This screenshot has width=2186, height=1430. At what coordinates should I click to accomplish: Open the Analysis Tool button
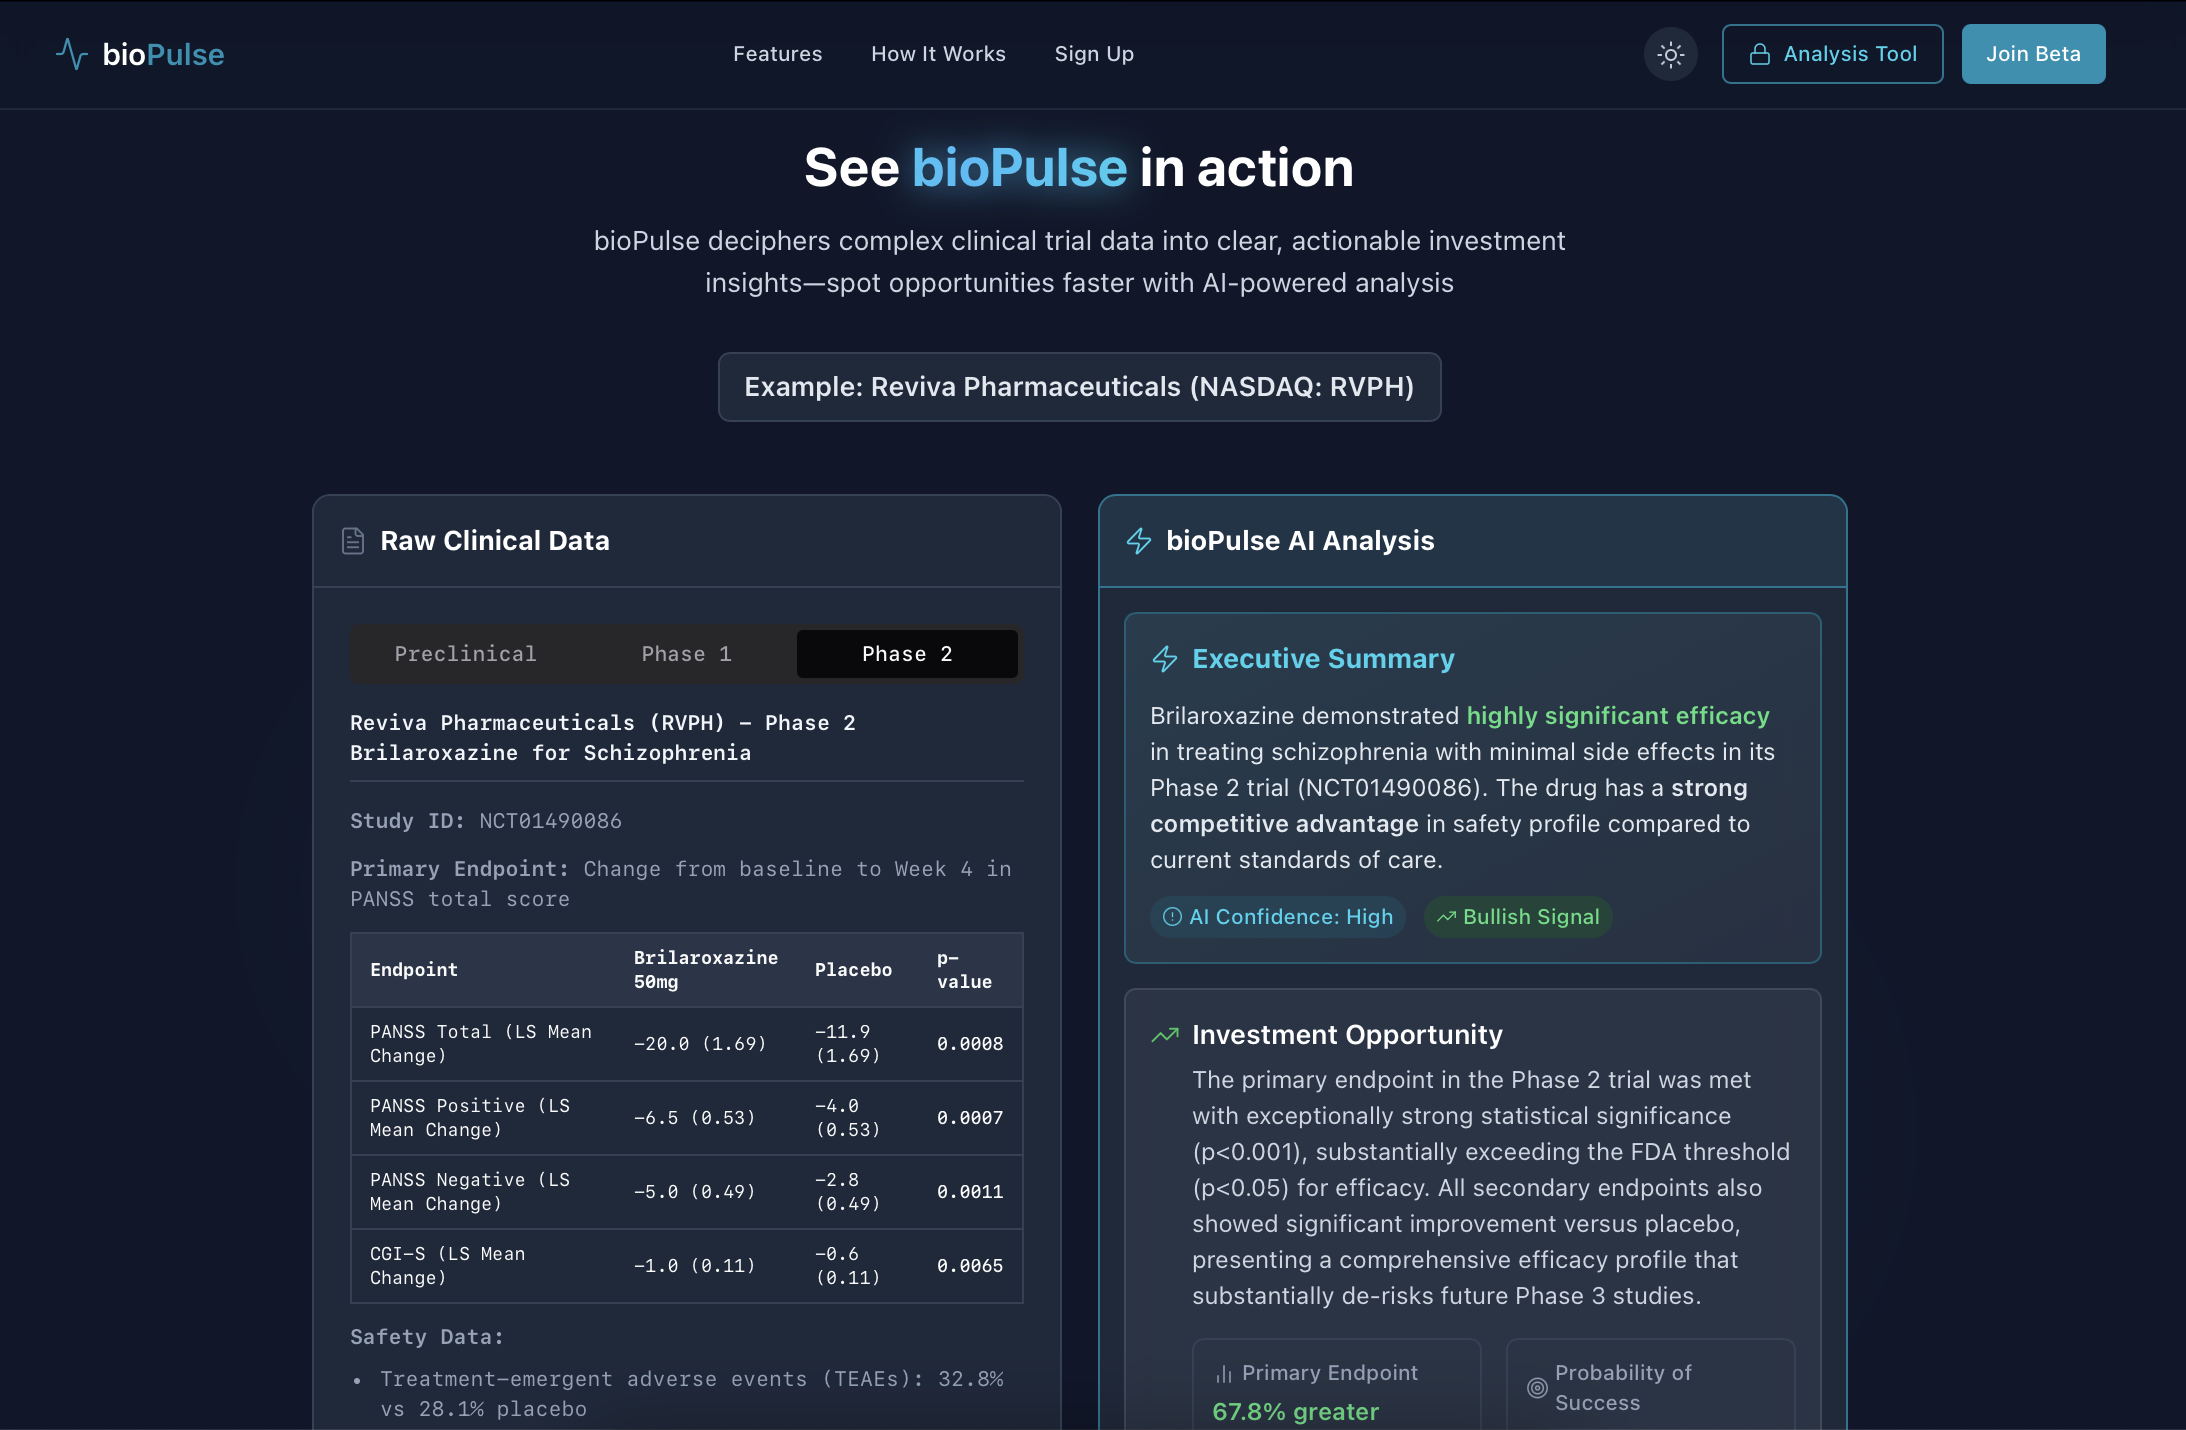click(1832, 54)
